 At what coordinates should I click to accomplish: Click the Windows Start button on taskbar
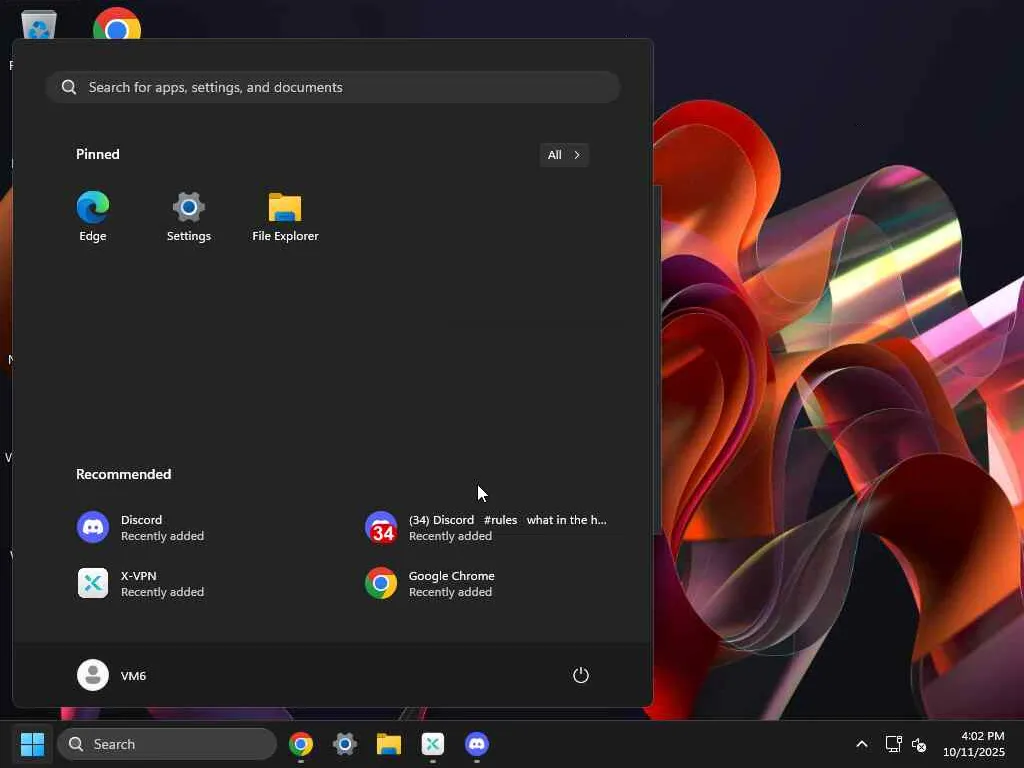pyautogui.click(x=33, y=744)
